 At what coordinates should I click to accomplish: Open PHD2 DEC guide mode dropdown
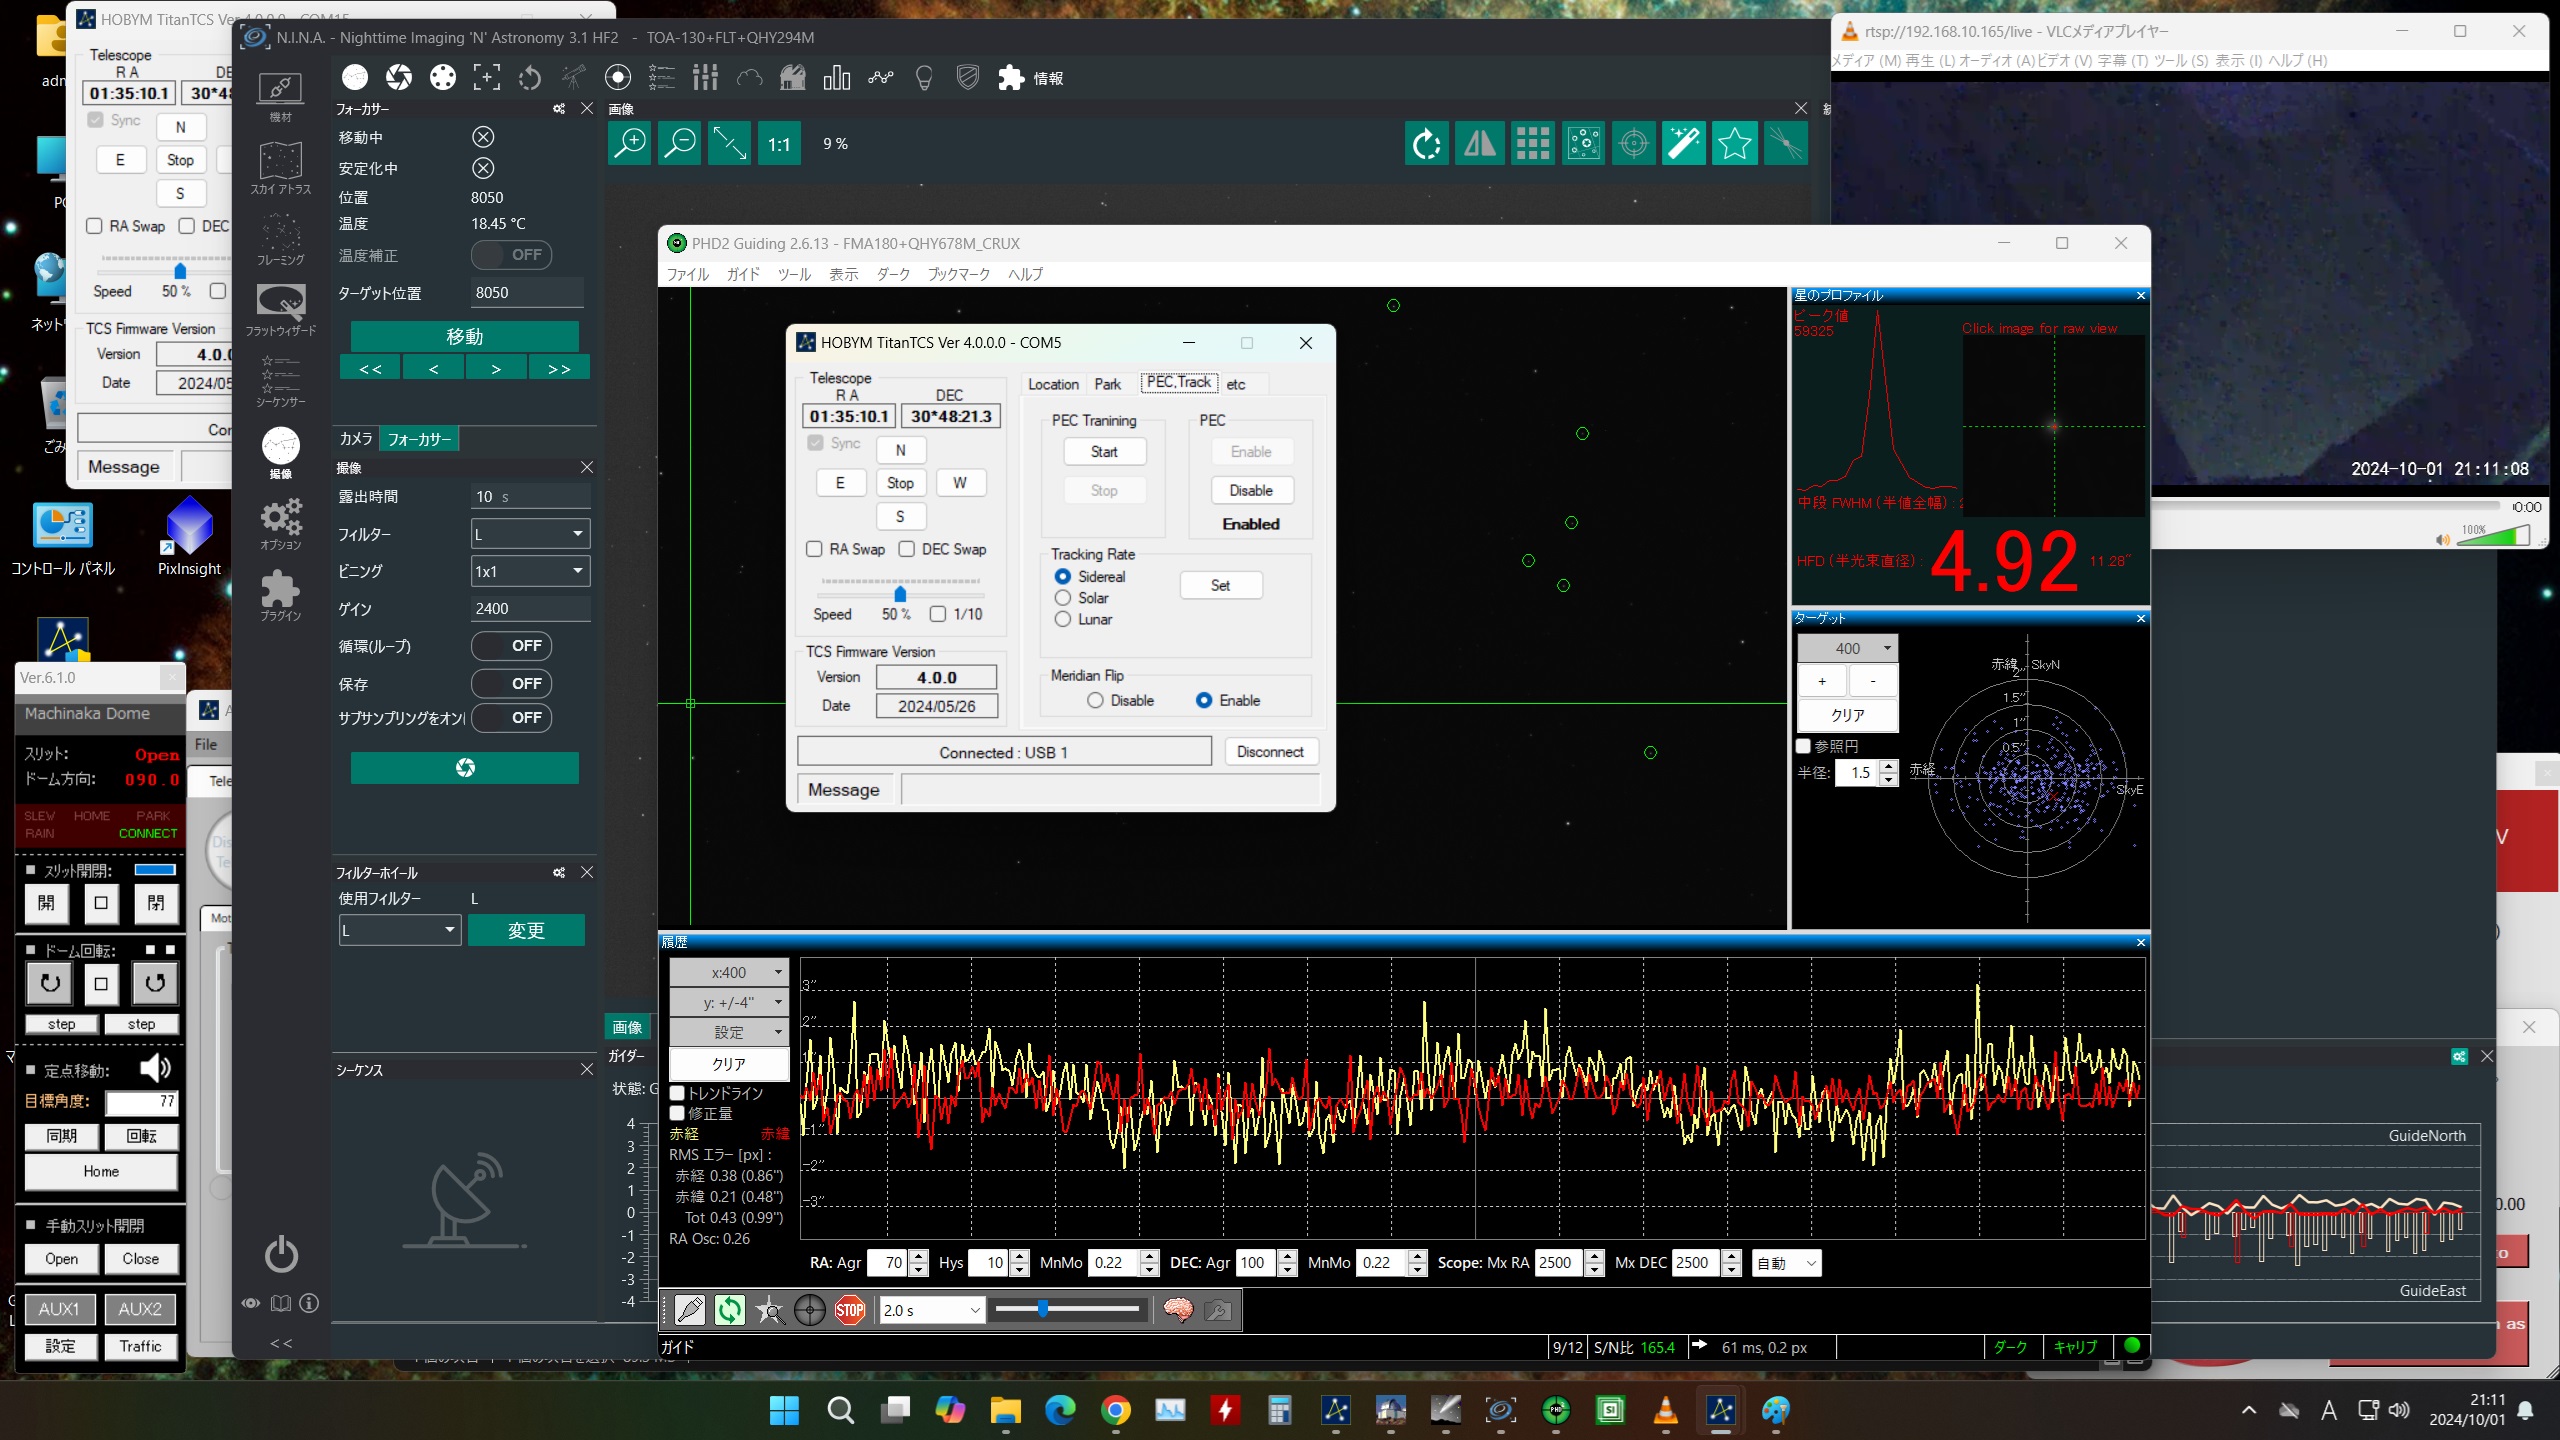tap(1786, 1263)
